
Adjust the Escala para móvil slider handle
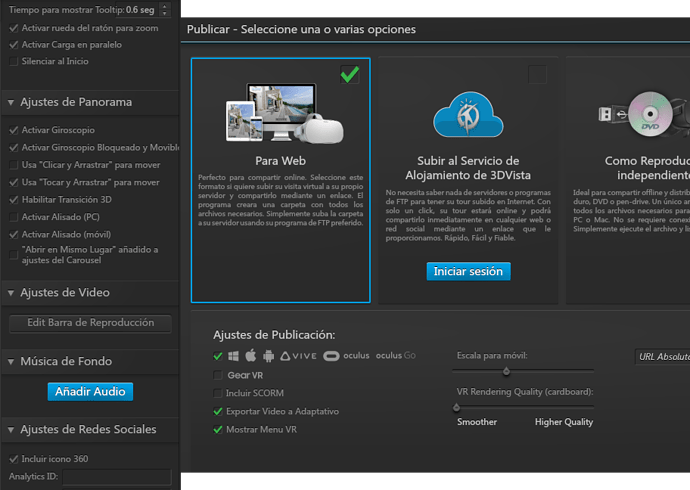click(506, 372)
